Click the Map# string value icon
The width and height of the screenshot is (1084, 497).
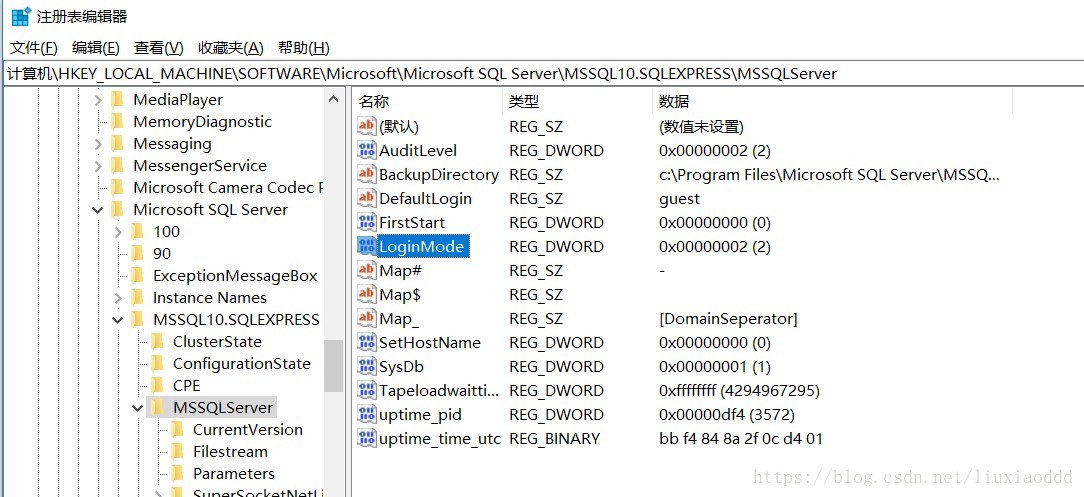366,270
